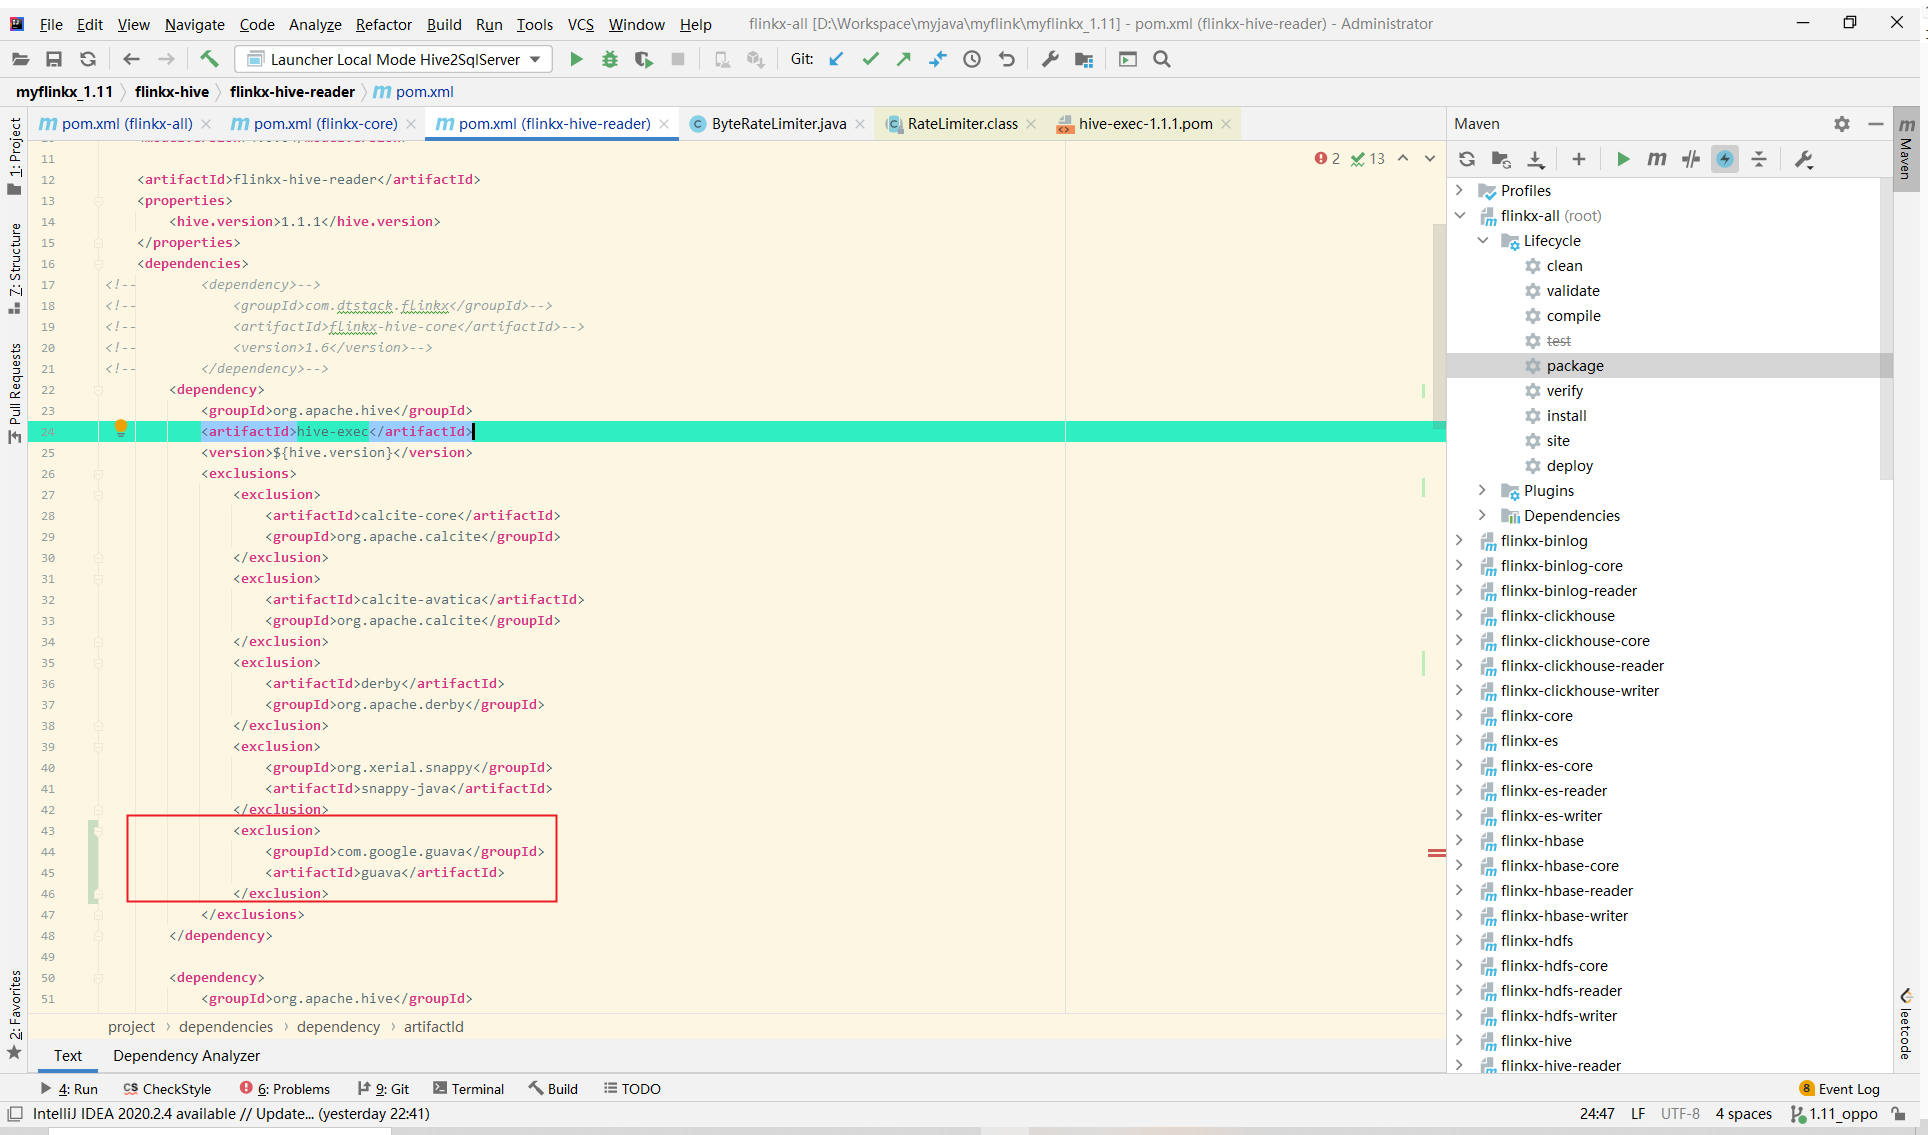Open the Terminal tool window
Screen dimensions: 1928x1135
coord(468,1089)
